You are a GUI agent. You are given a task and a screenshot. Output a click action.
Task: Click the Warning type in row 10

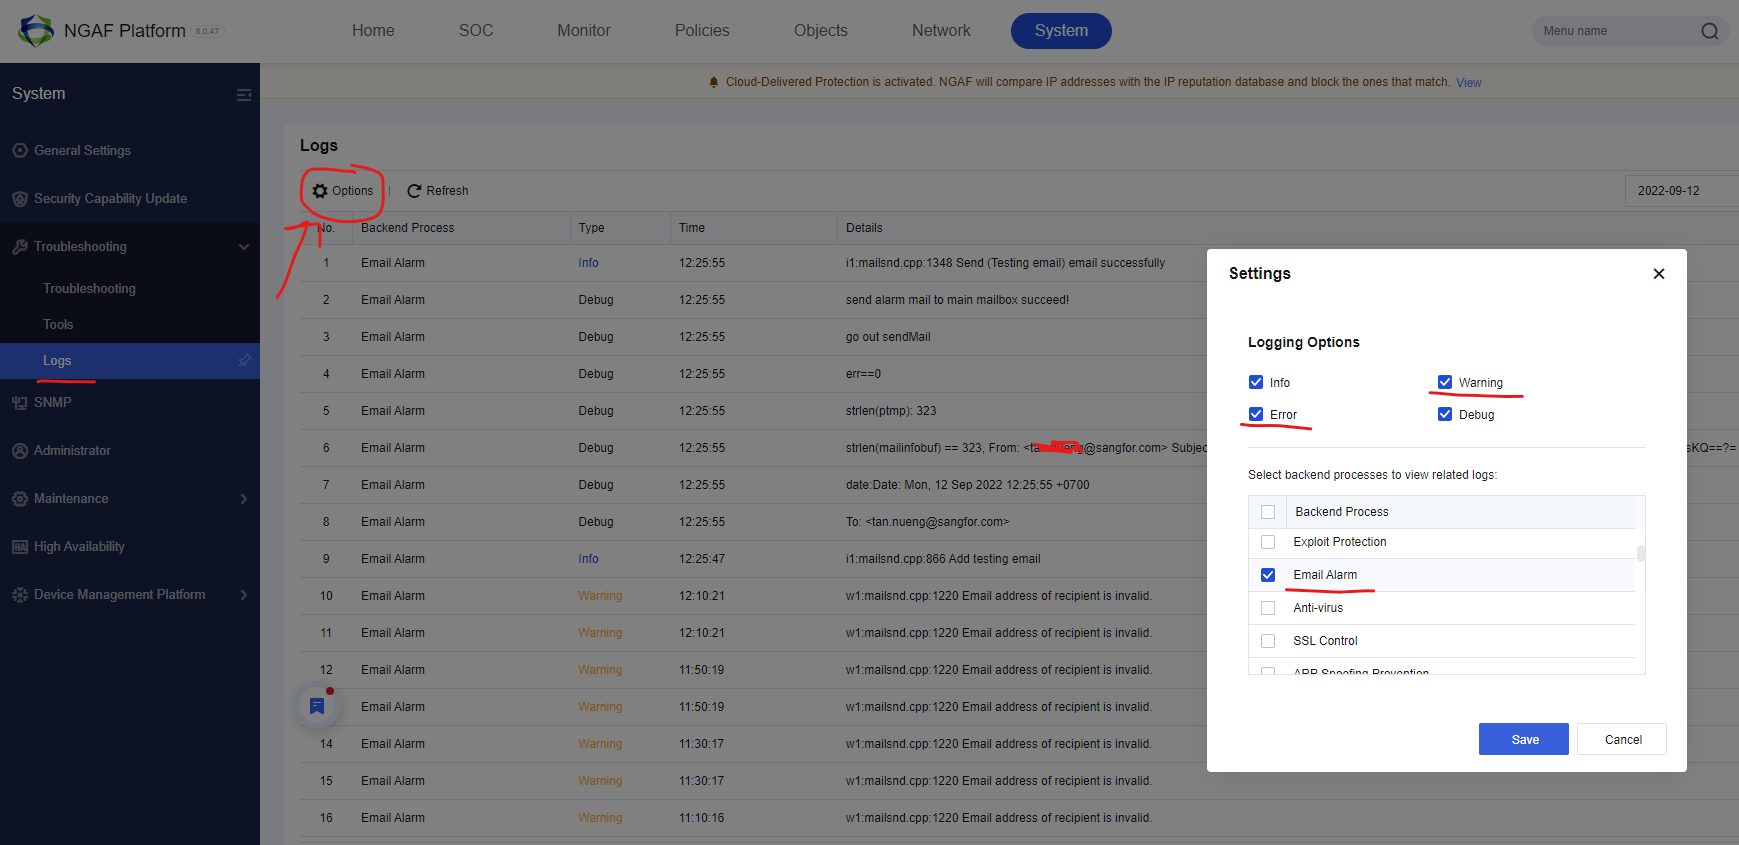click(600, 596)
